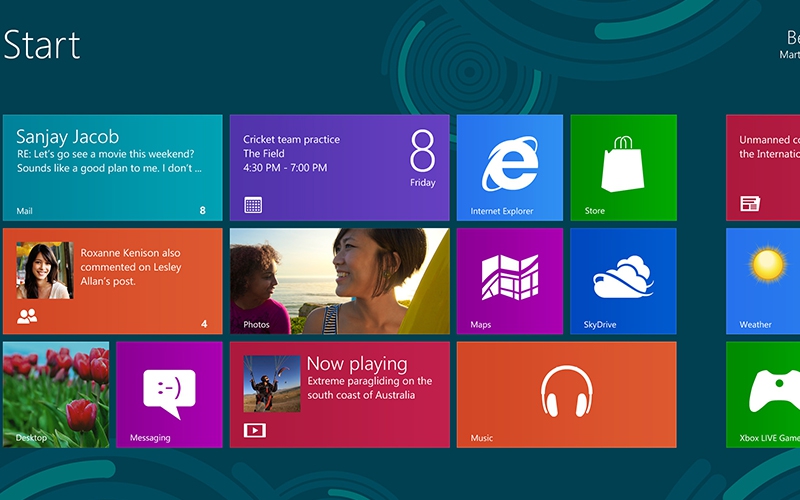Open the Messaging smiley tile
Viewport: 800px width, 500px height.
pos(169,394)
